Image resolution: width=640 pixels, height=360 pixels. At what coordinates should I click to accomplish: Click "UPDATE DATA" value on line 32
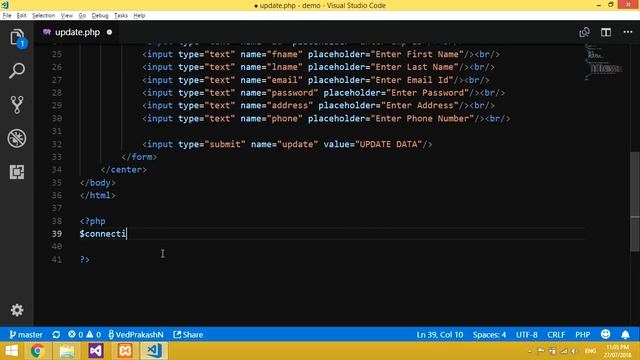(389, 144)
